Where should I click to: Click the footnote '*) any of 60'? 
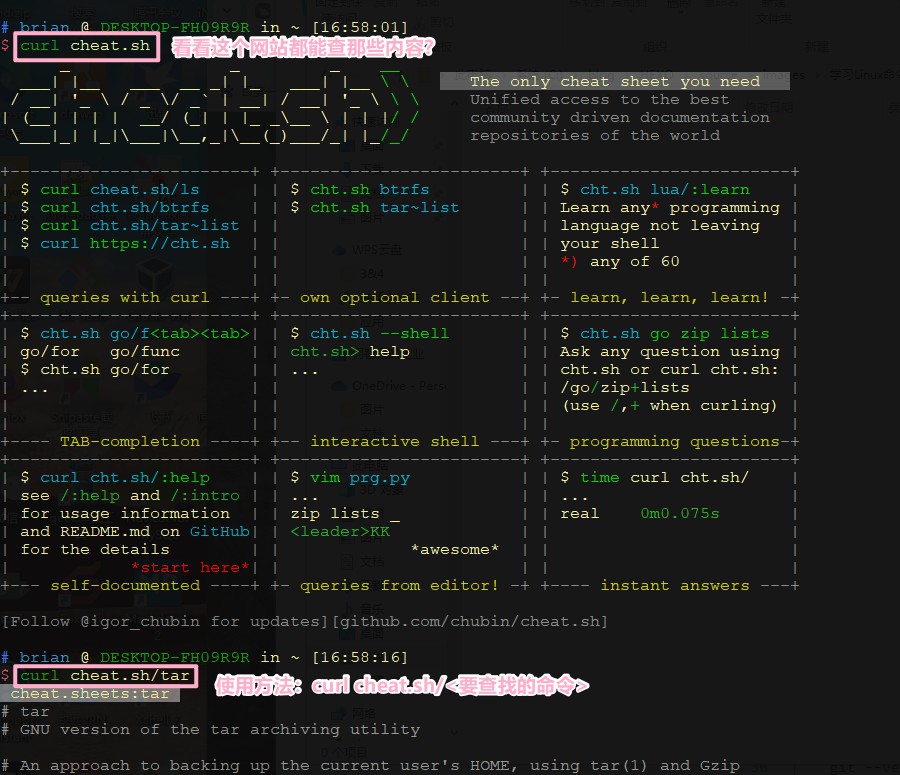tap(620, 261)
